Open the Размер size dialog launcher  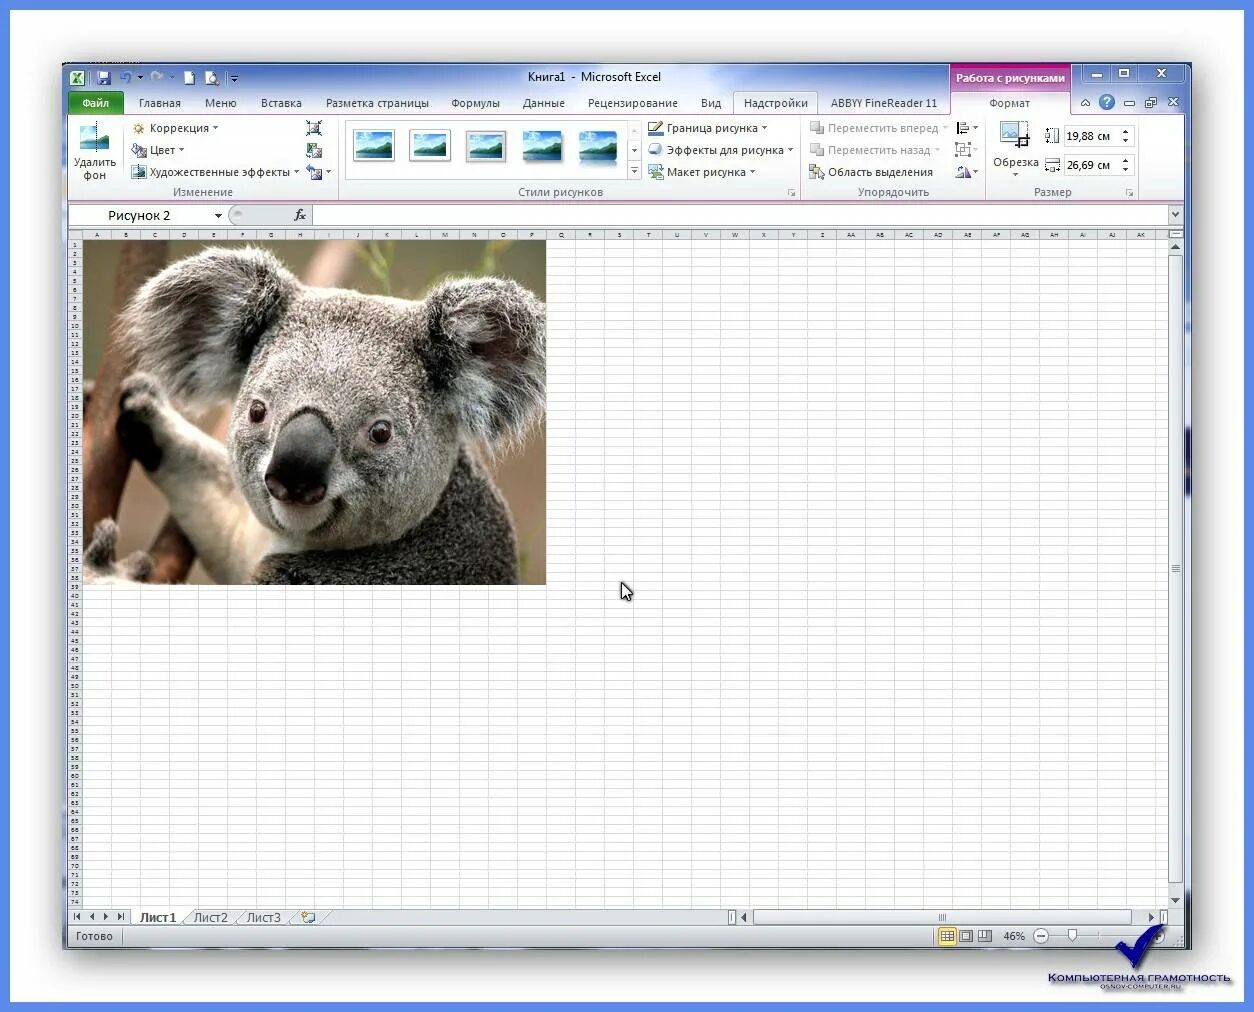coord(1130,192)
